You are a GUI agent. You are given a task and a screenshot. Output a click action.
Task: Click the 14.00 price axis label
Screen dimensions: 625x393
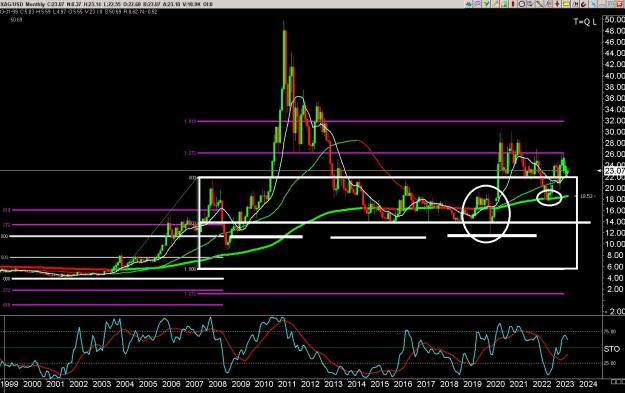pyautogui.click(x=615, y=222)
